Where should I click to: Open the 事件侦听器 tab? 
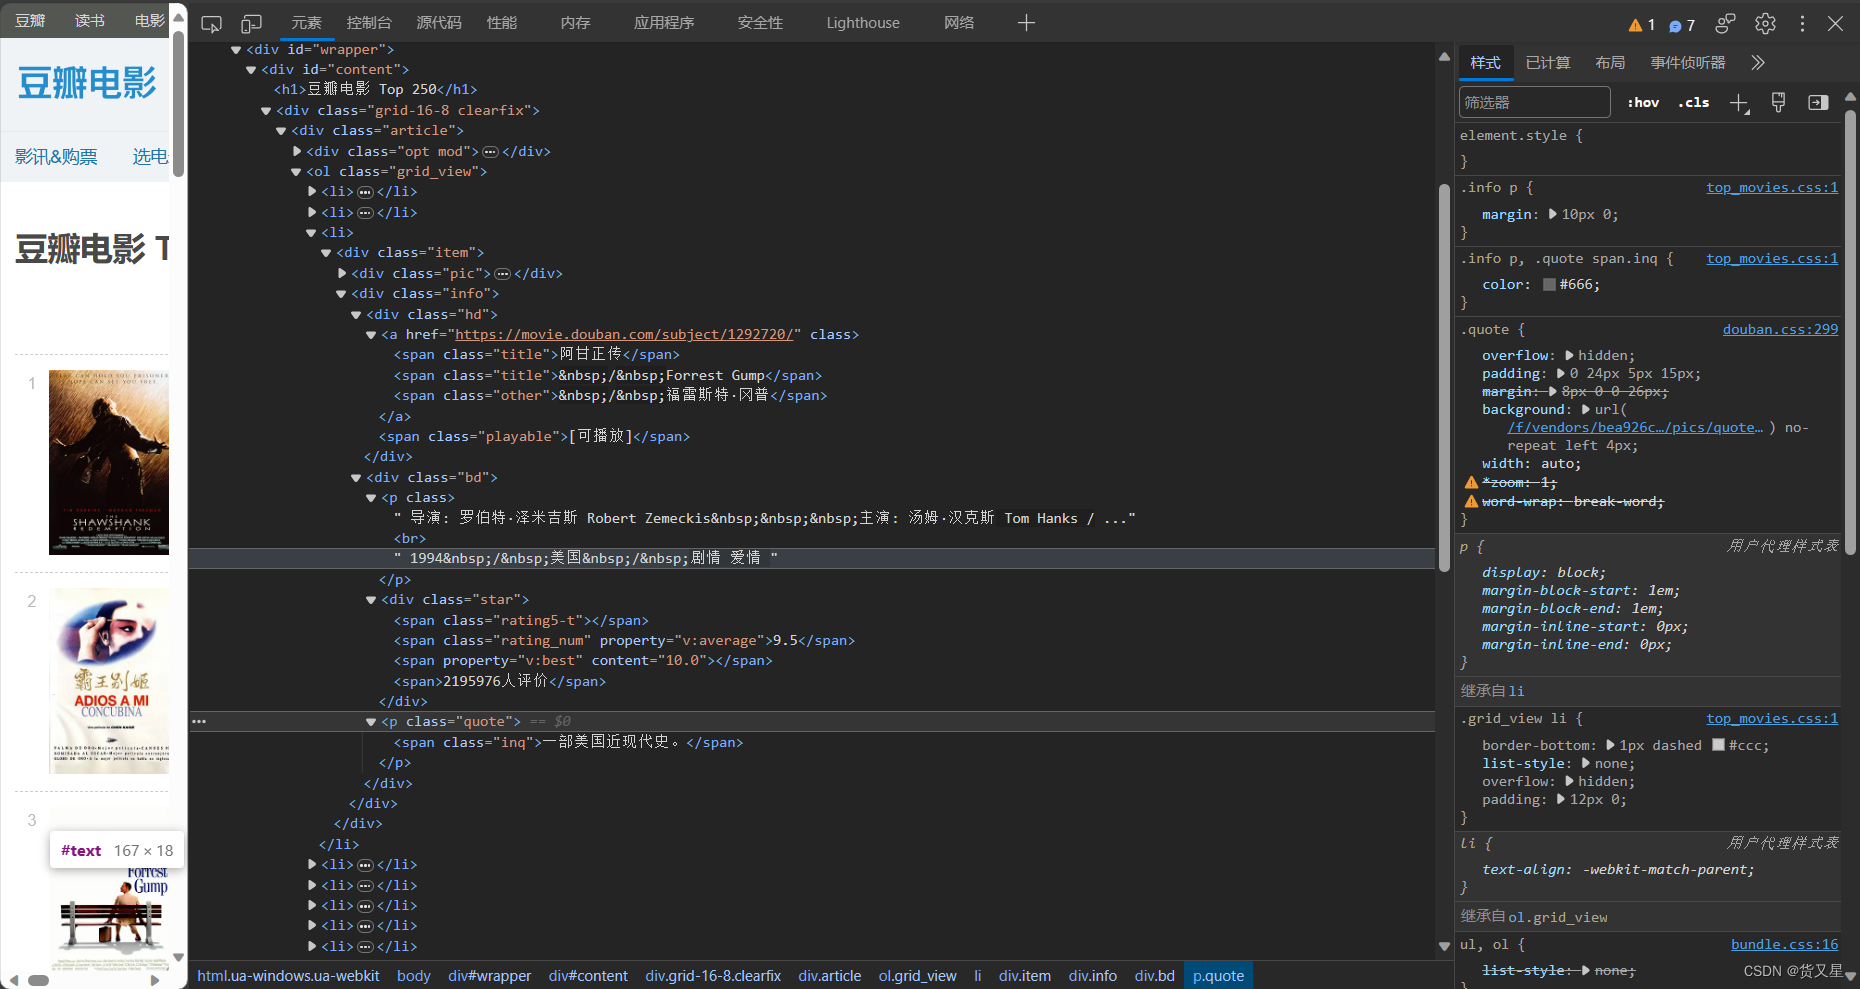1688,63
